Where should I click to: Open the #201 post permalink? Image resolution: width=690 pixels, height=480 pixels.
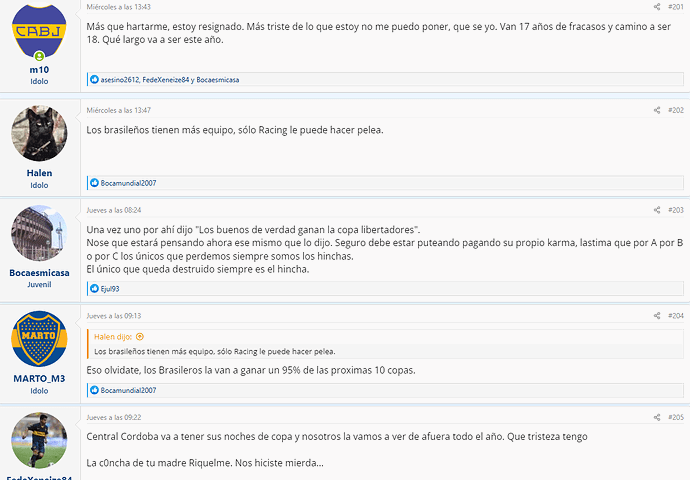(x=675, y=7)
